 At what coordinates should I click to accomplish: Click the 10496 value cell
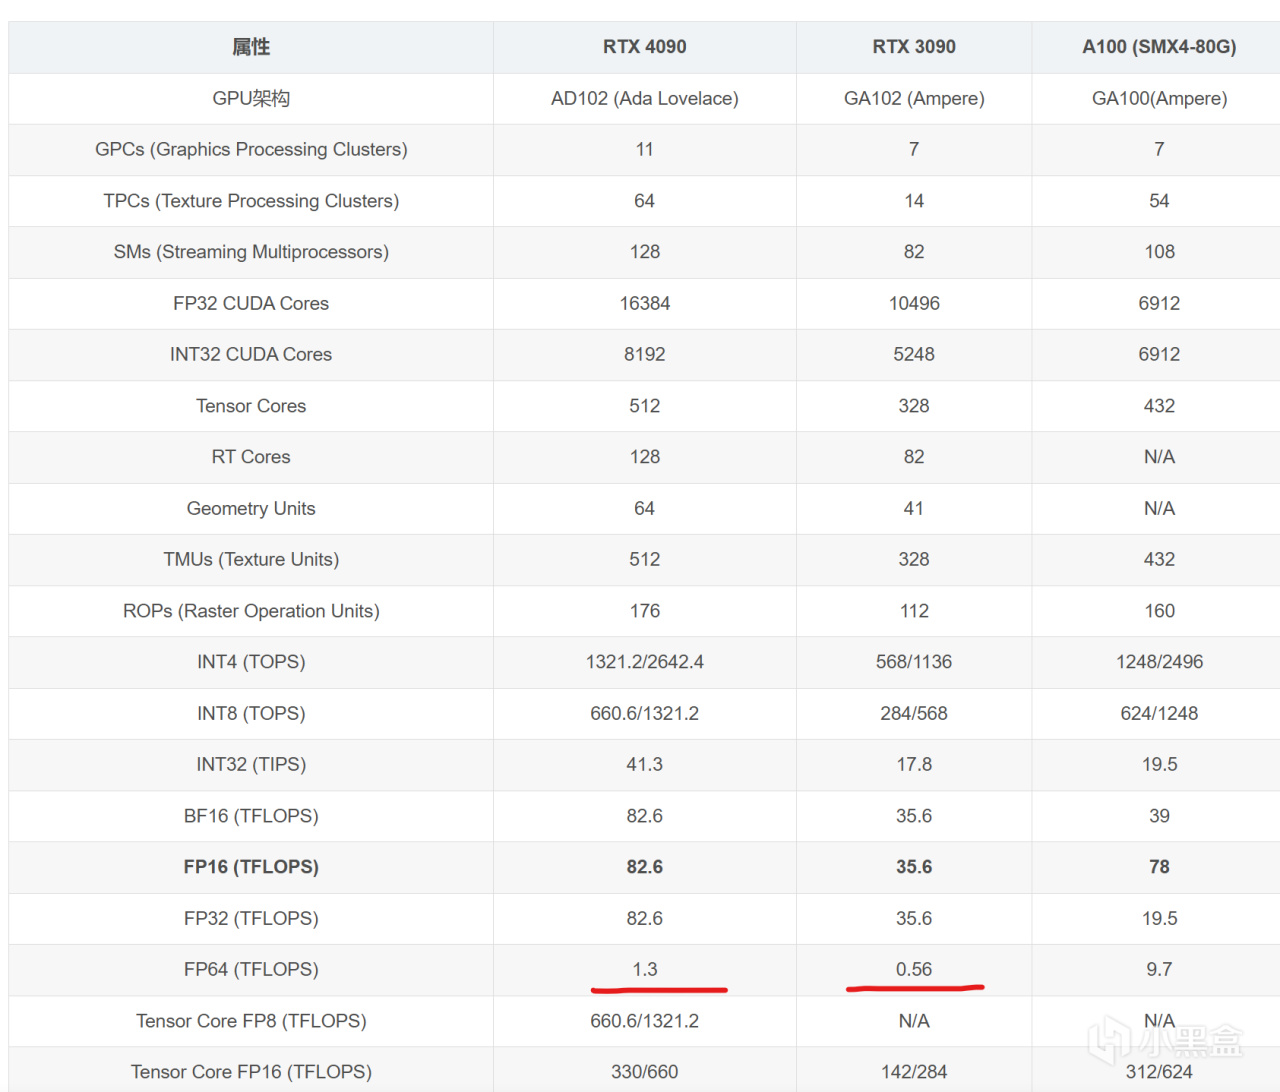[914, 303]
